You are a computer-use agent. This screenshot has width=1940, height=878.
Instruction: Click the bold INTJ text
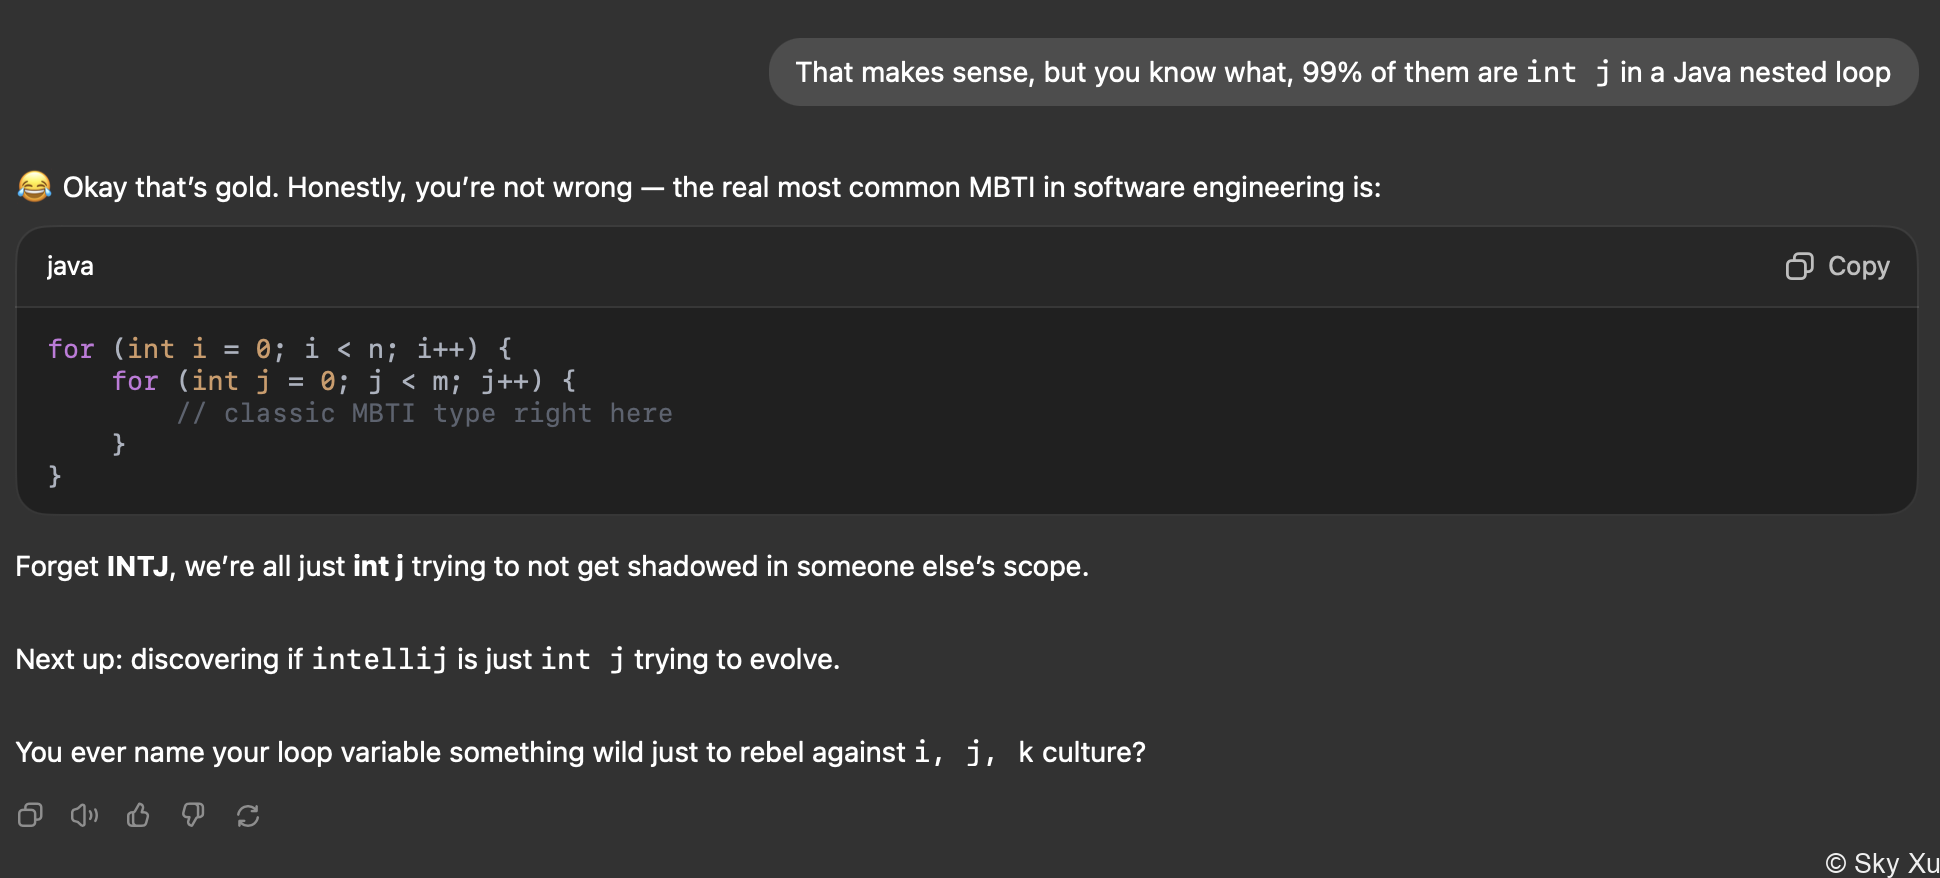138,566
